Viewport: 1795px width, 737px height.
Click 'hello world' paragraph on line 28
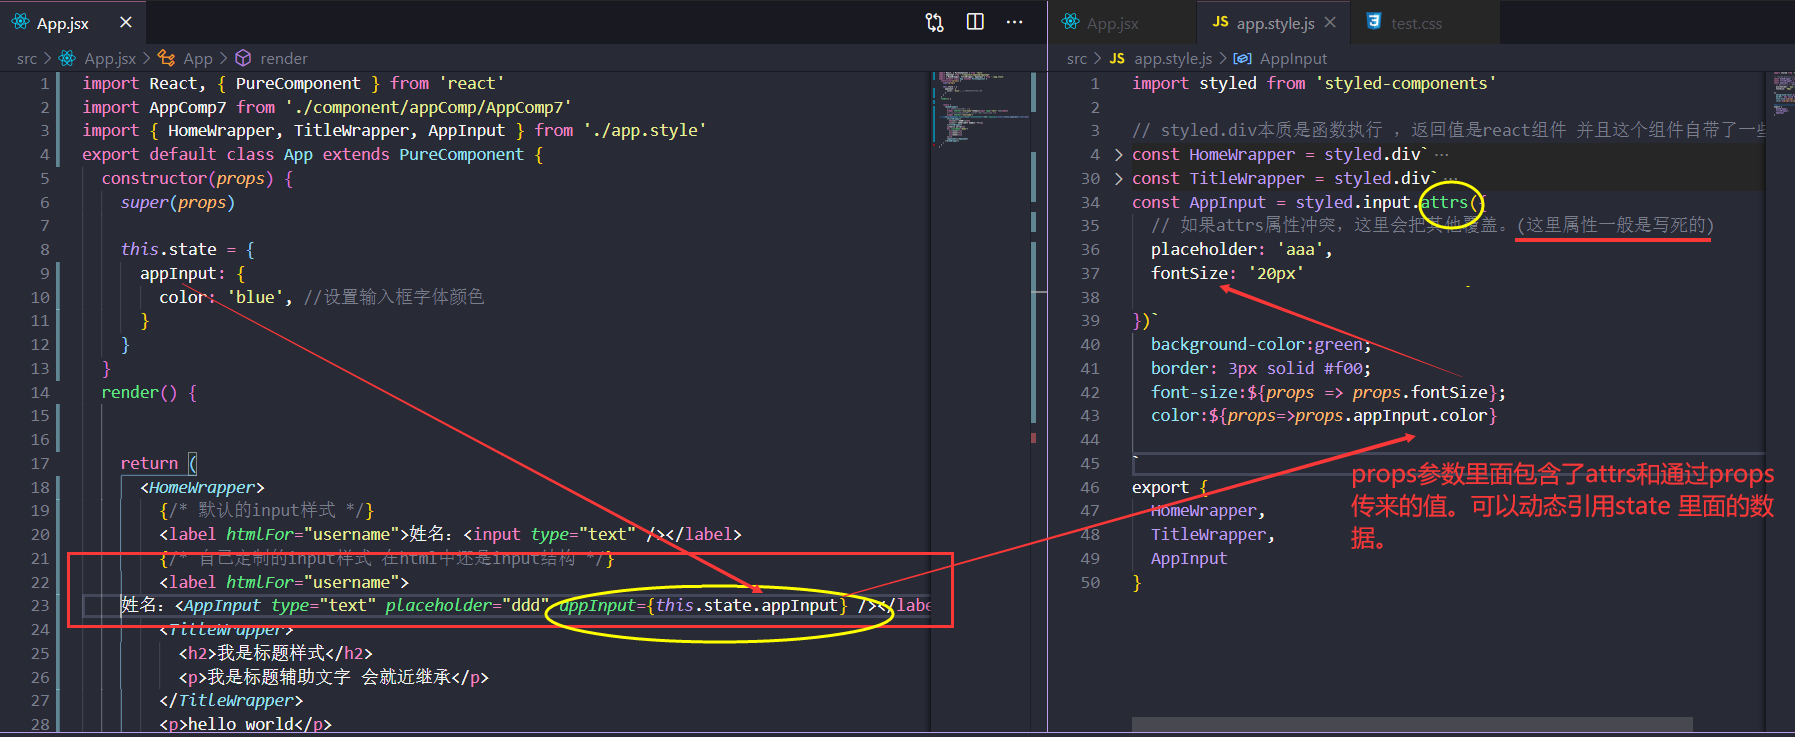(241, 725)
